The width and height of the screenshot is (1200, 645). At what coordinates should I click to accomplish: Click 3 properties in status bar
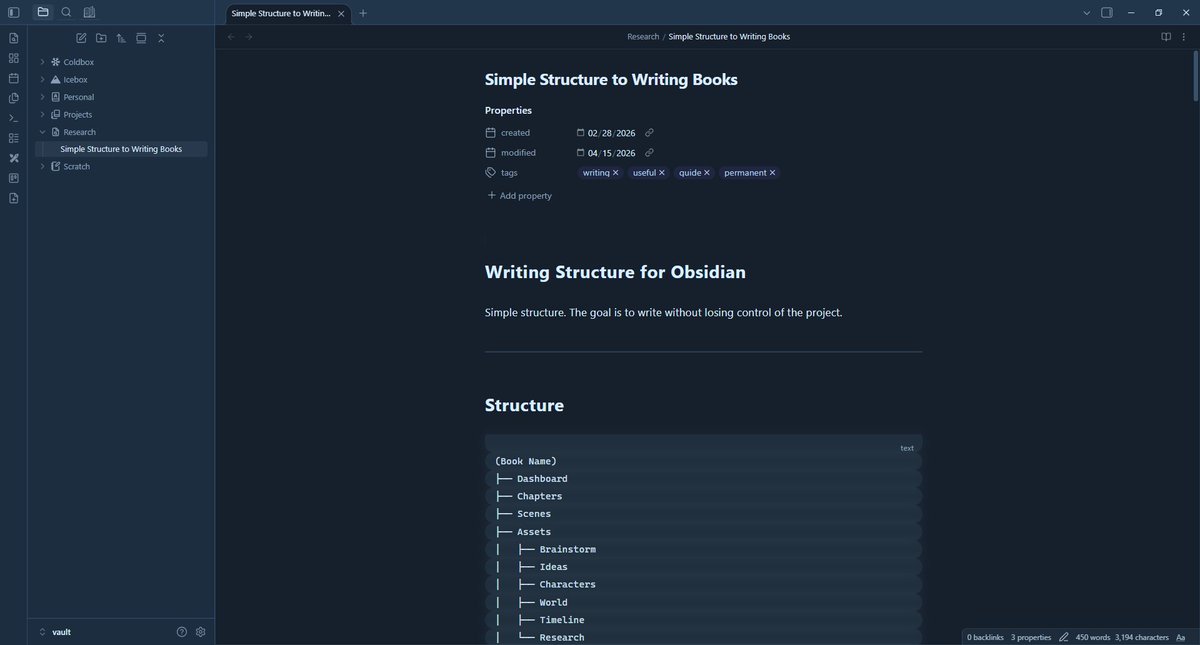pos(1031,637)
